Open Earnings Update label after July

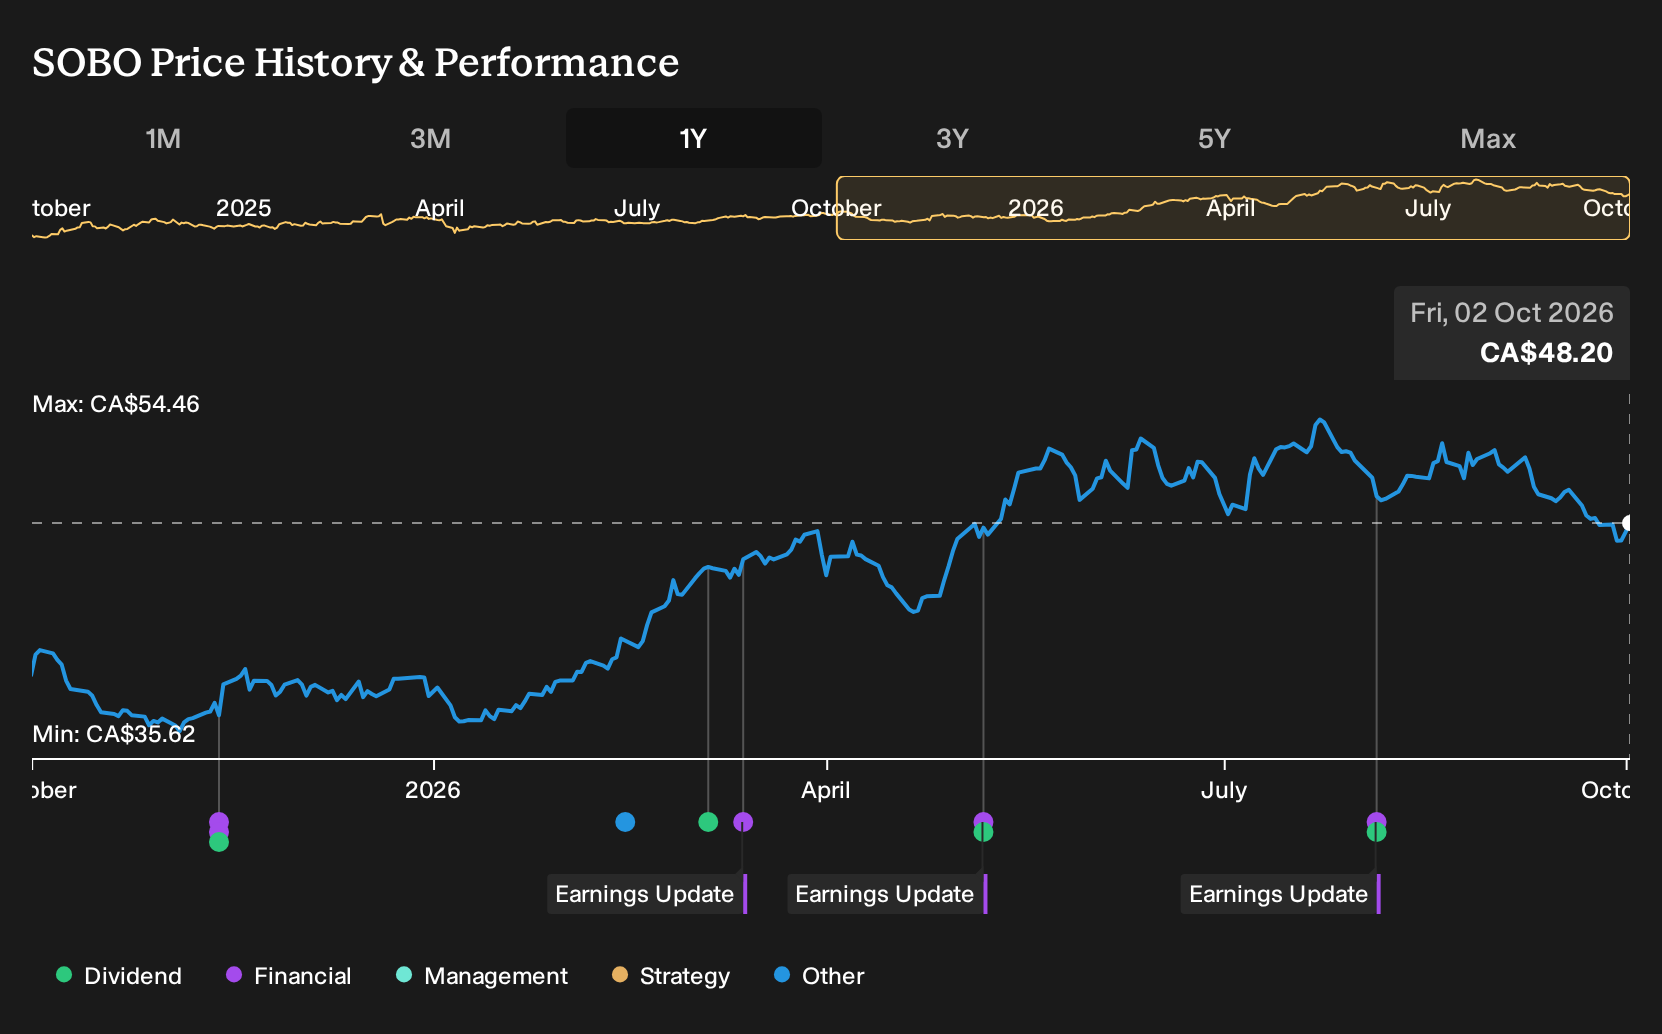(x=1281, y=894)
